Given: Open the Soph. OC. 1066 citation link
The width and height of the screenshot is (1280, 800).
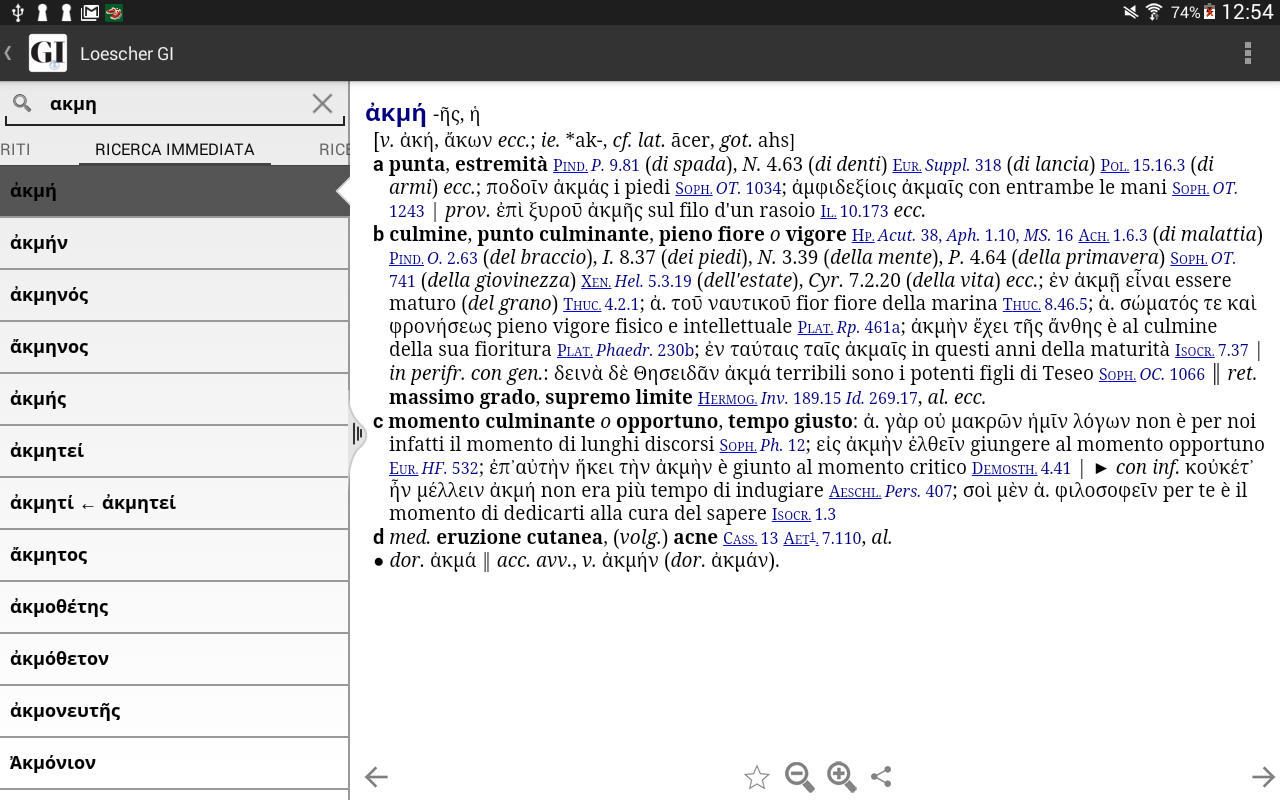Looking at the screenshot, I should [x=1152, y=374].
